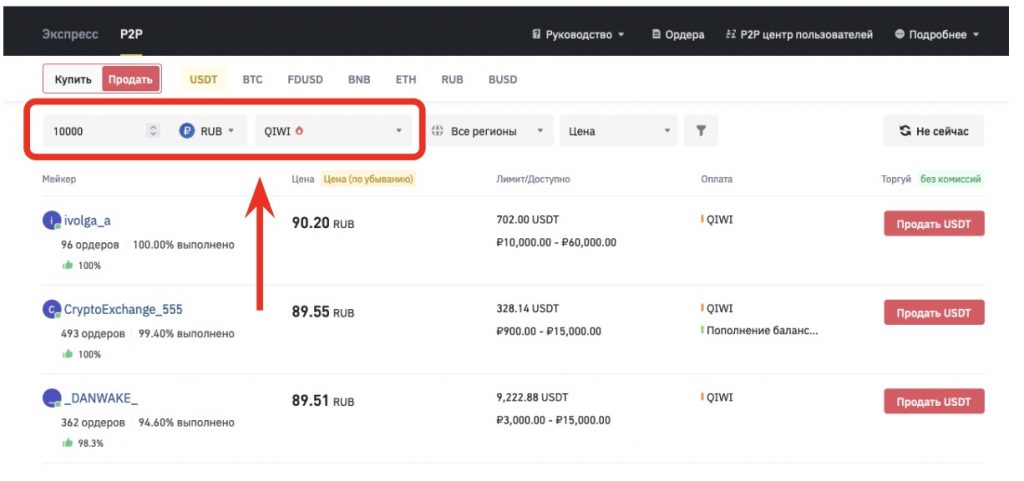Click the Пополнение баланс... payment method
Screen dimensions: 1024x481
coord(761,330)
